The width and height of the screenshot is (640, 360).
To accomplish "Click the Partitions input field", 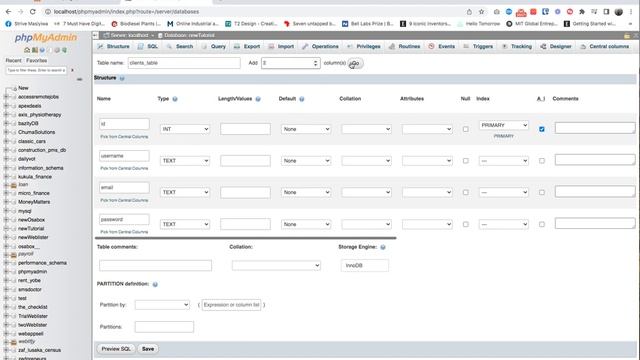I will point(164,327).
